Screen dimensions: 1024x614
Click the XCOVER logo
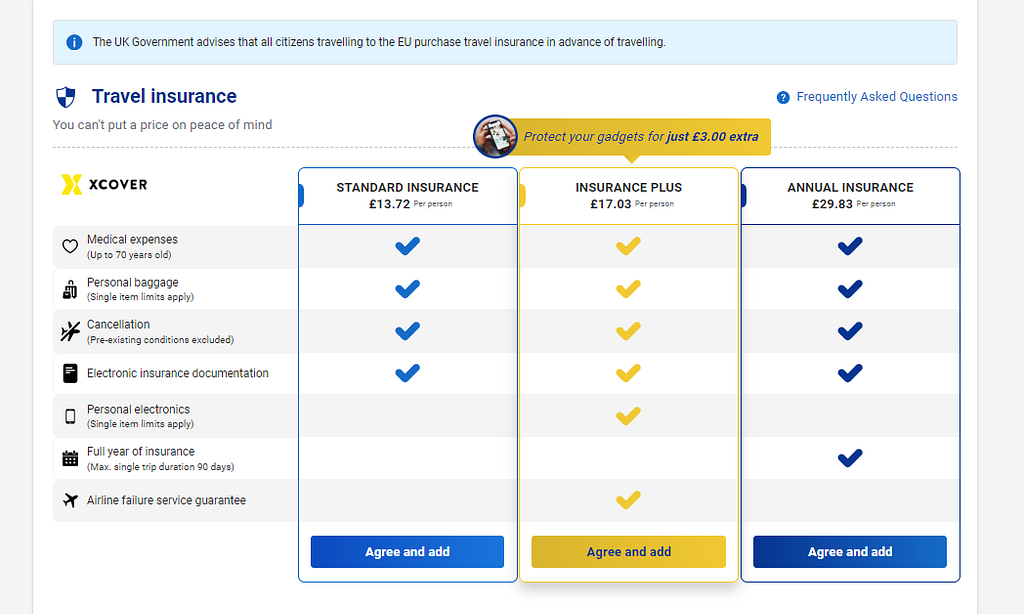(104, 185)
